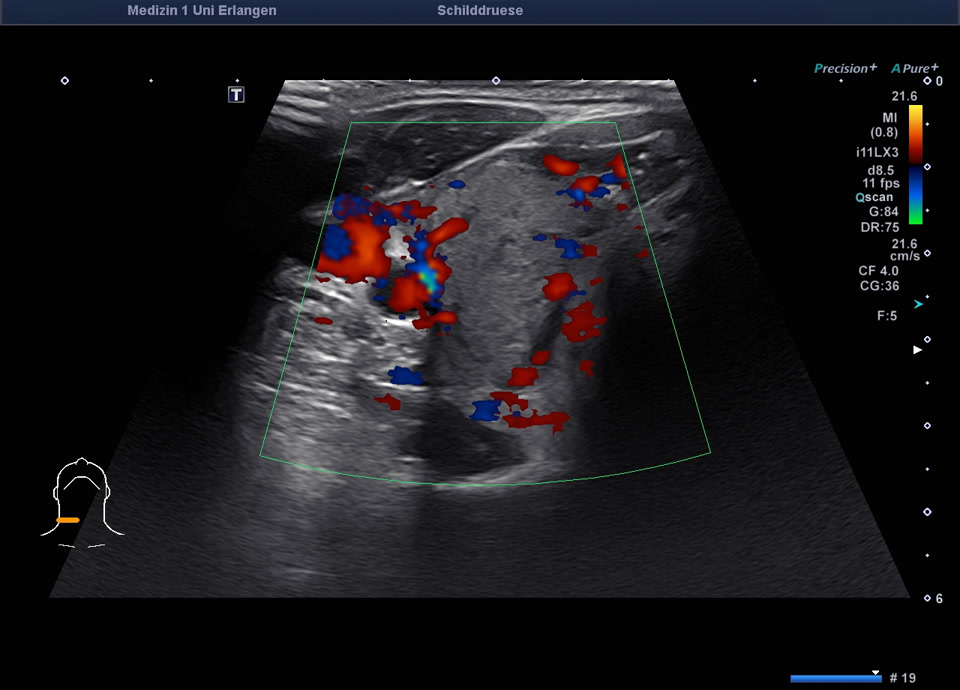Click the DR:75 dynamic range value
The width and height of the screenshot is (960, 690).
(x=877, y=227)
